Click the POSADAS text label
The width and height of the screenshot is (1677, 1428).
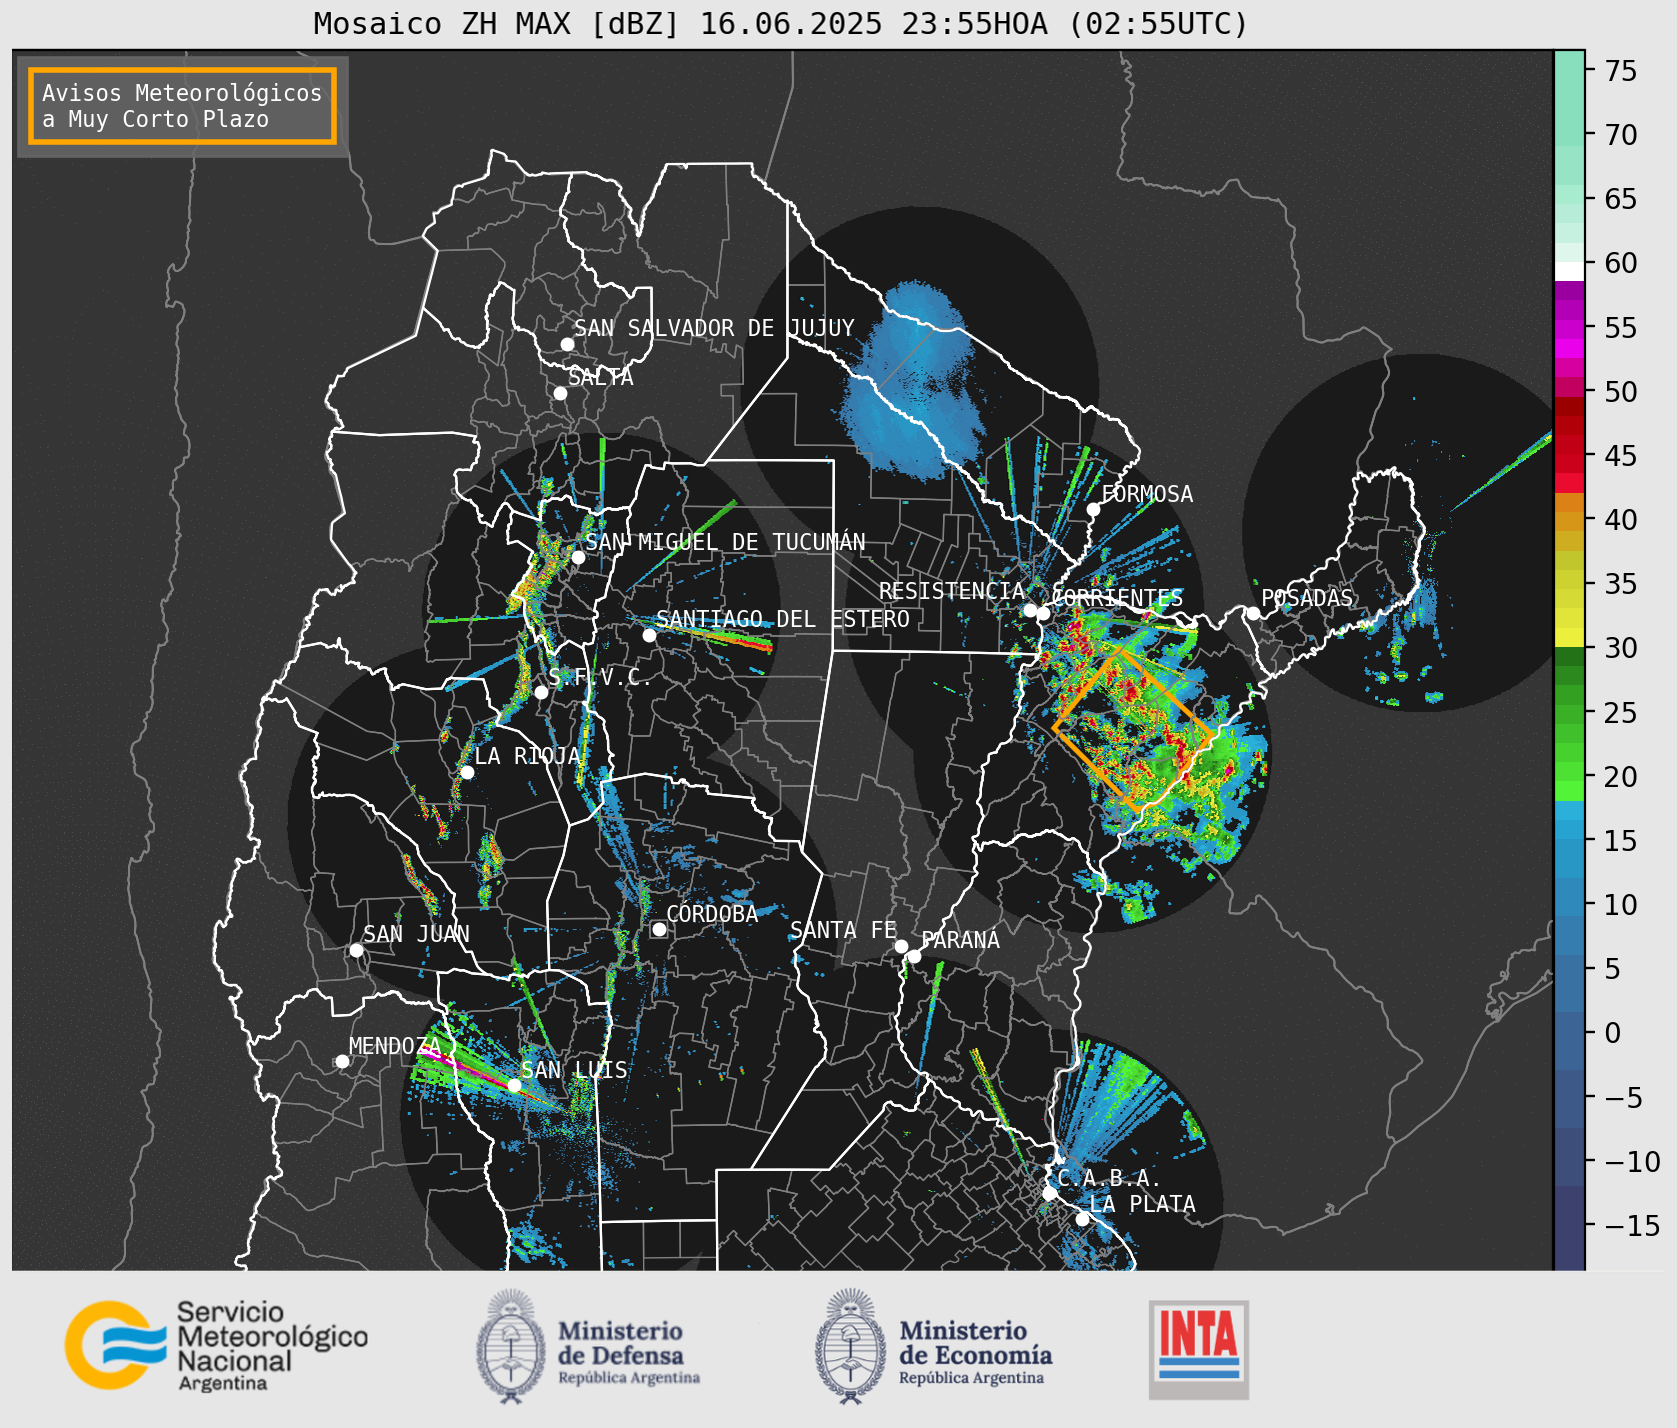[x=1307, y=598]
